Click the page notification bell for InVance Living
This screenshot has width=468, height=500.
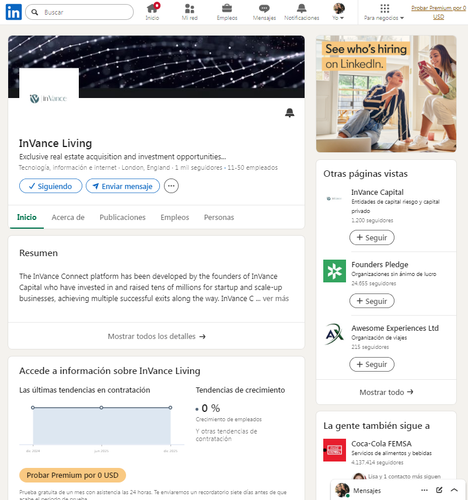(x=290, y=113)
